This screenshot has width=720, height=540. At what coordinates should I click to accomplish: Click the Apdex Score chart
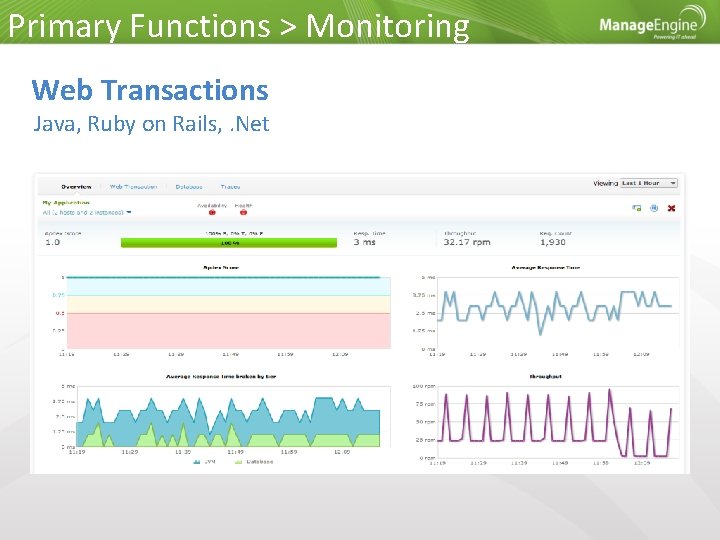[228, 313]
